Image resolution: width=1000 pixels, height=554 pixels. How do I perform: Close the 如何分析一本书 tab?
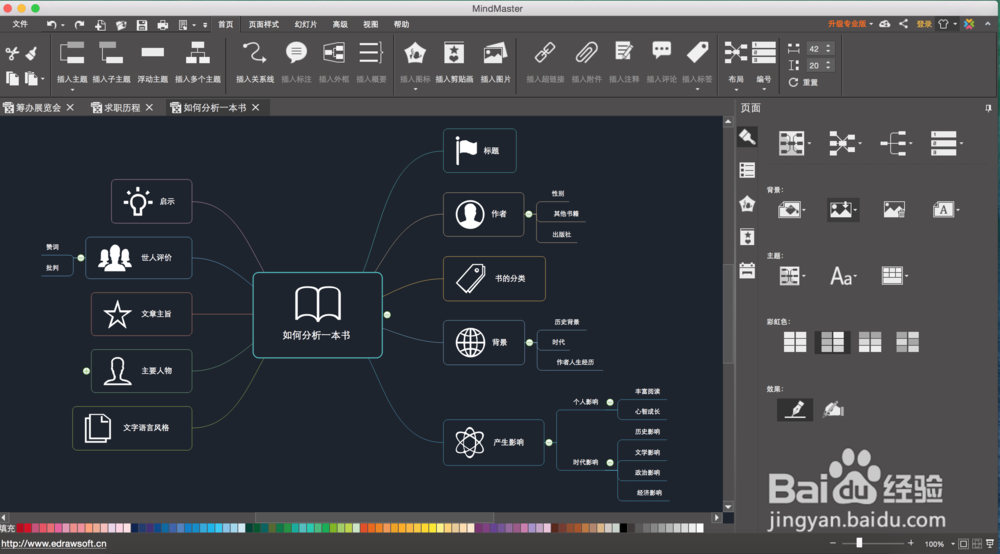(x=256, y=107)
